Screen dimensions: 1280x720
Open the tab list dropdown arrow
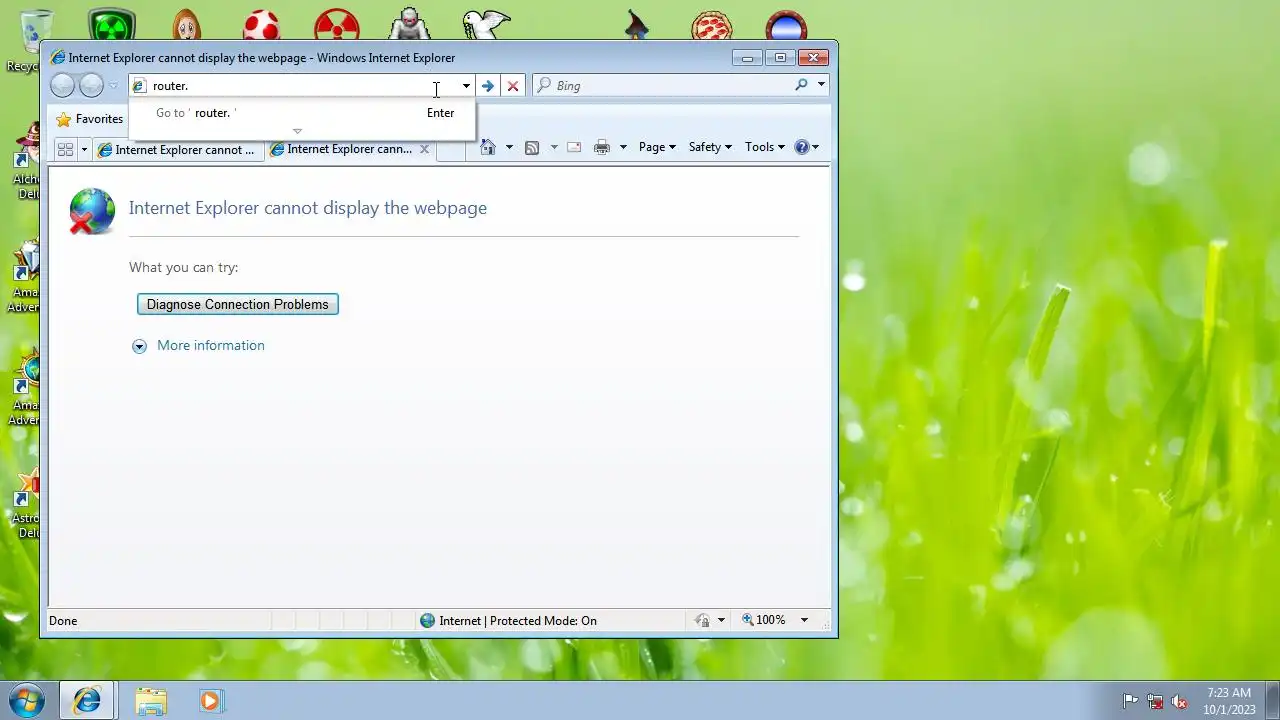84,149
